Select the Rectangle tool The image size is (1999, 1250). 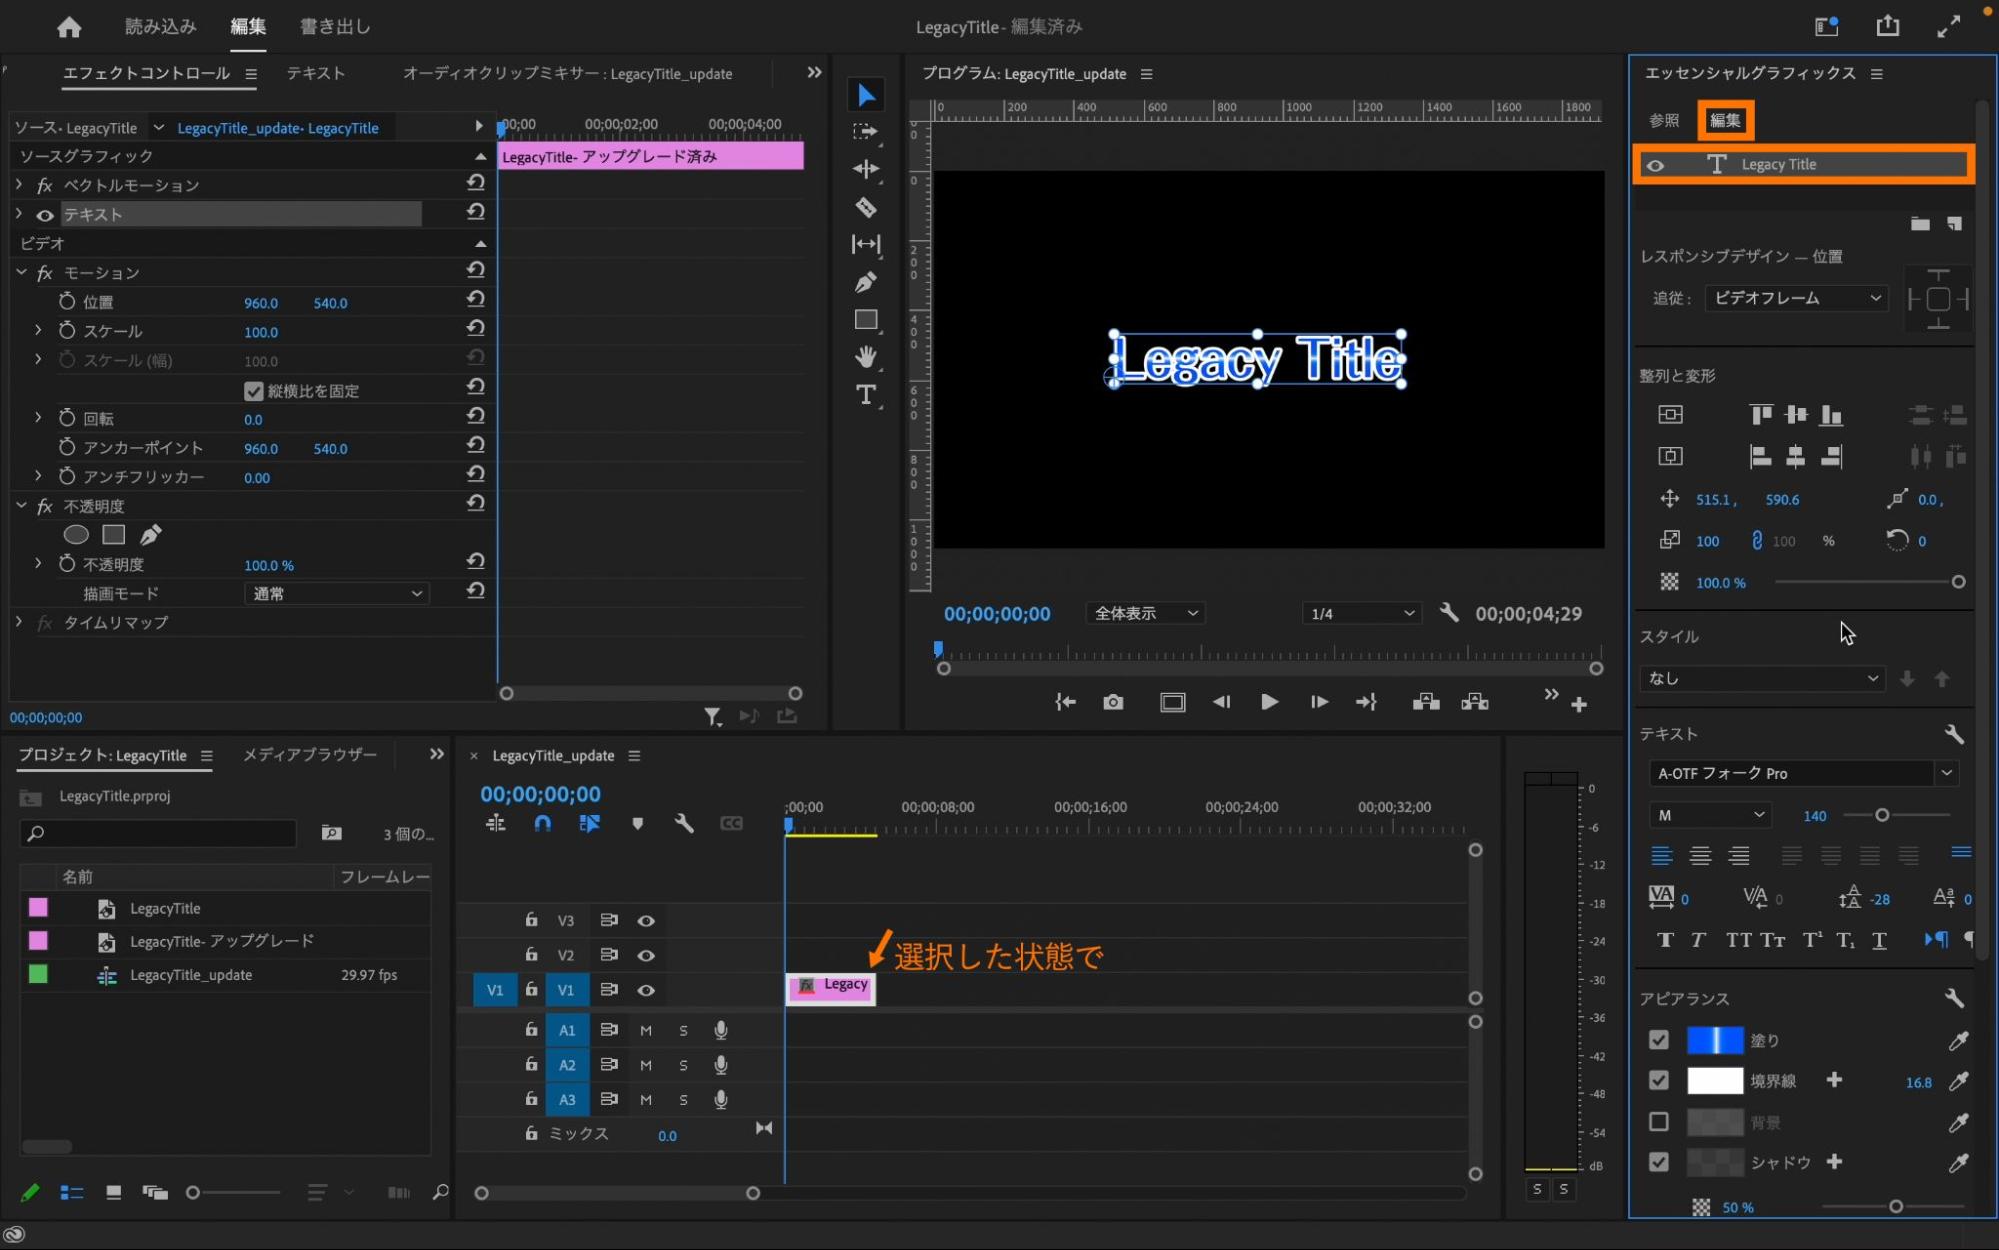coord(866,319)
